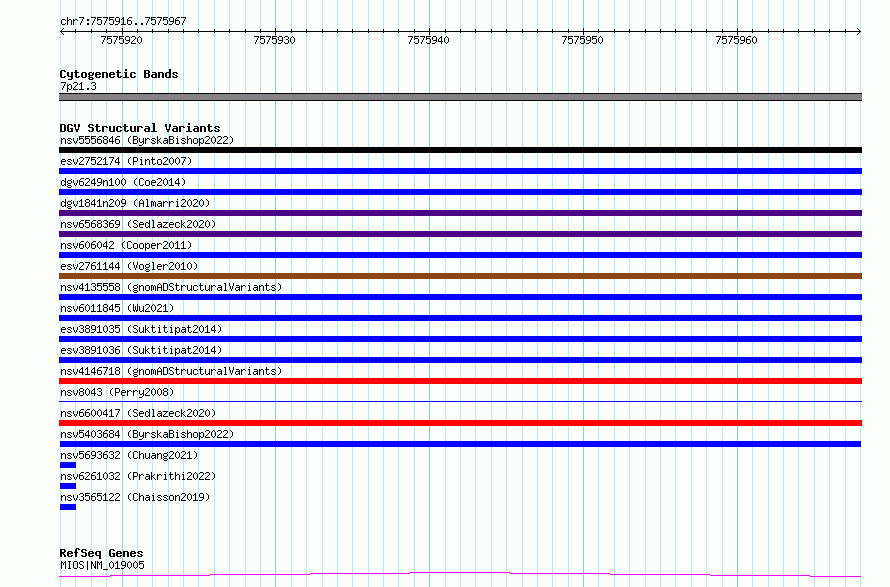This screenshot has height=587, width=890.
Task: Click ruler position 7575950
Action: click(x=582, y=40)
